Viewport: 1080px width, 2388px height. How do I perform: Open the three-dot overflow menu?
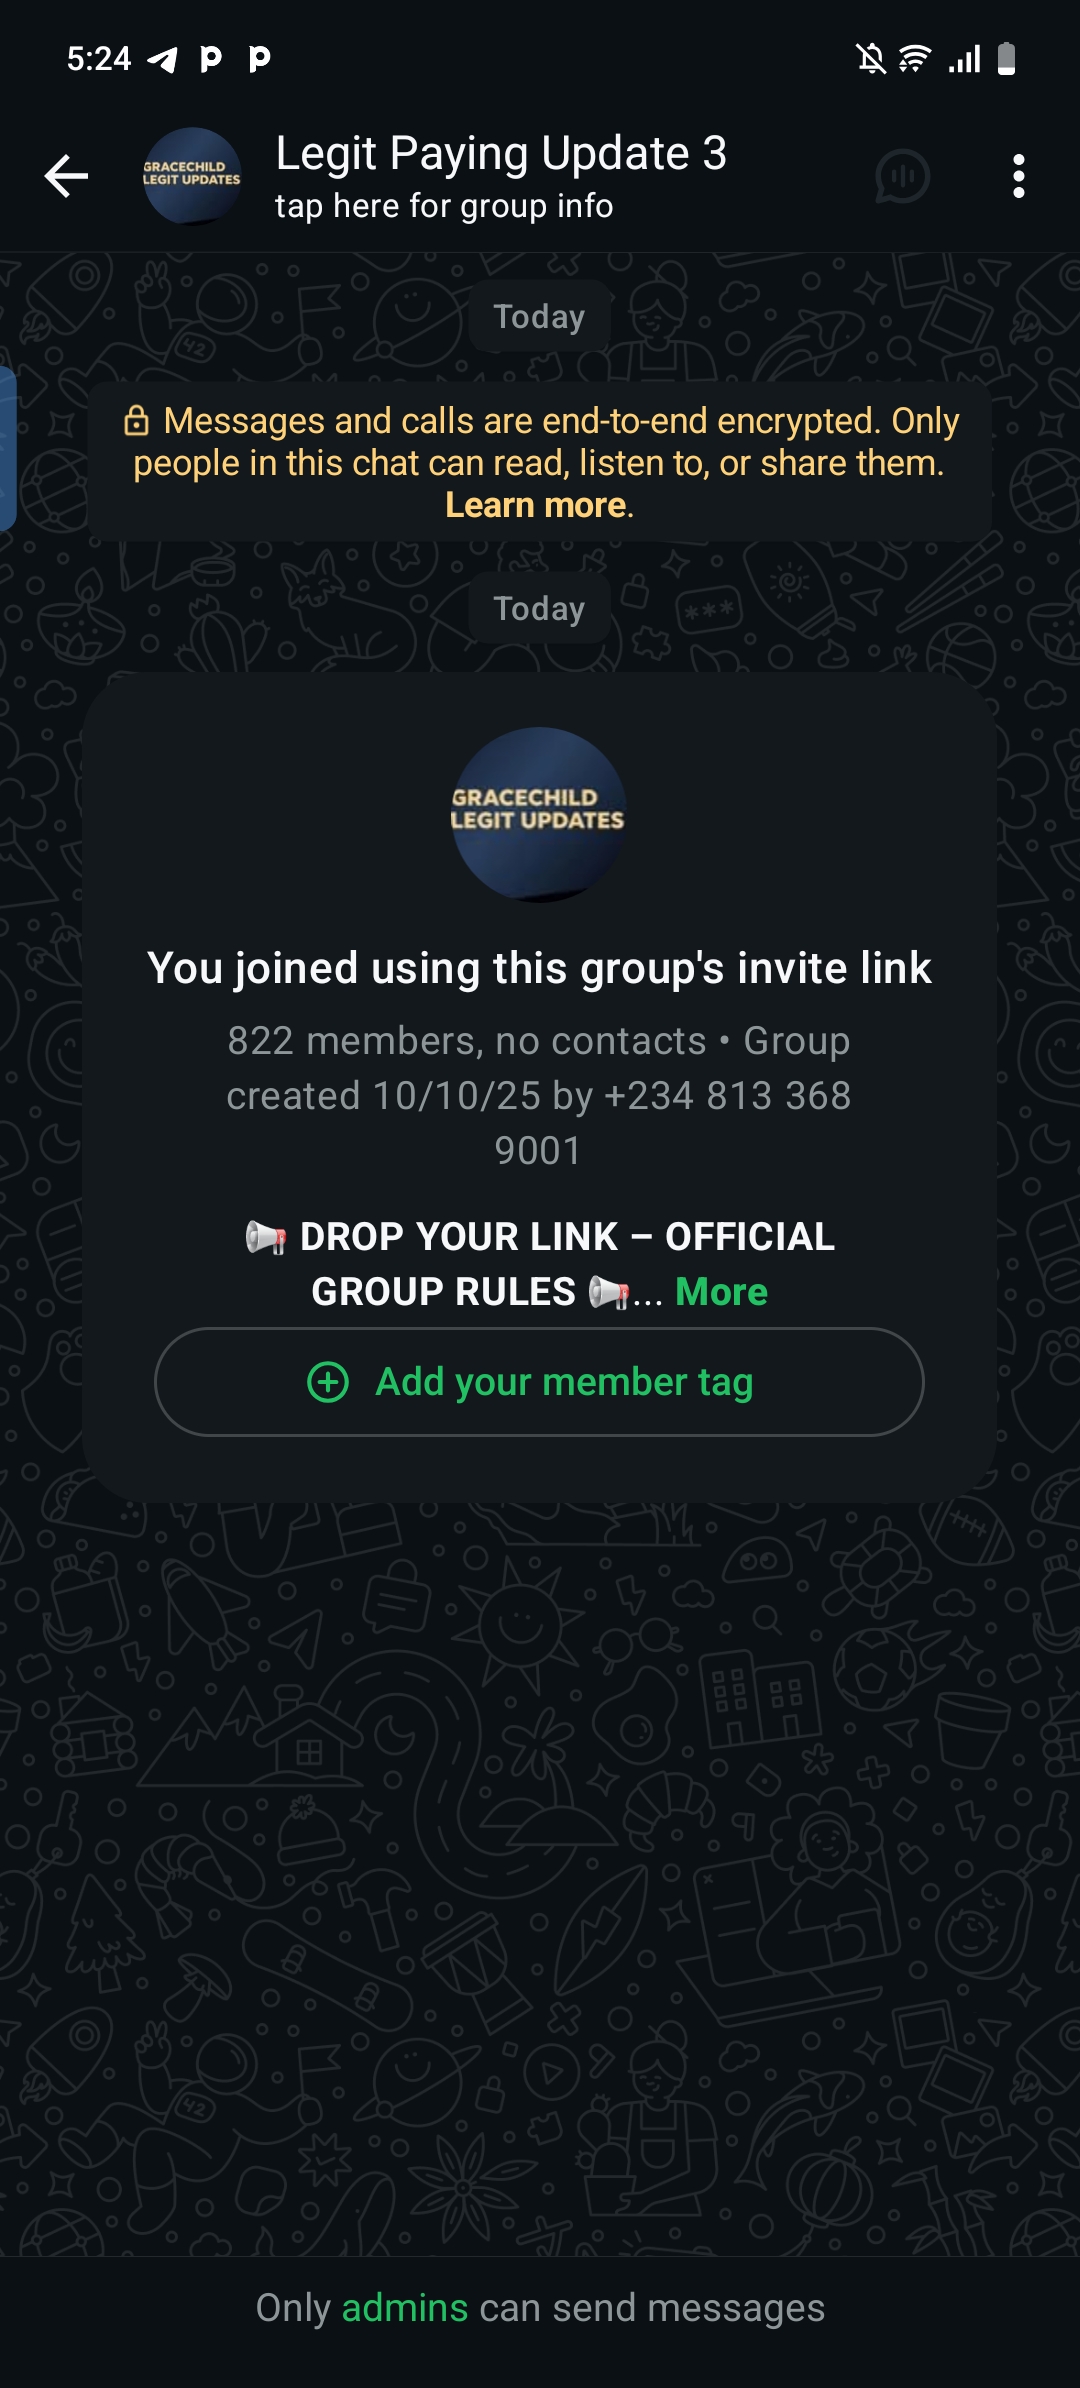pyautogui.click(x=1018, y=176)
